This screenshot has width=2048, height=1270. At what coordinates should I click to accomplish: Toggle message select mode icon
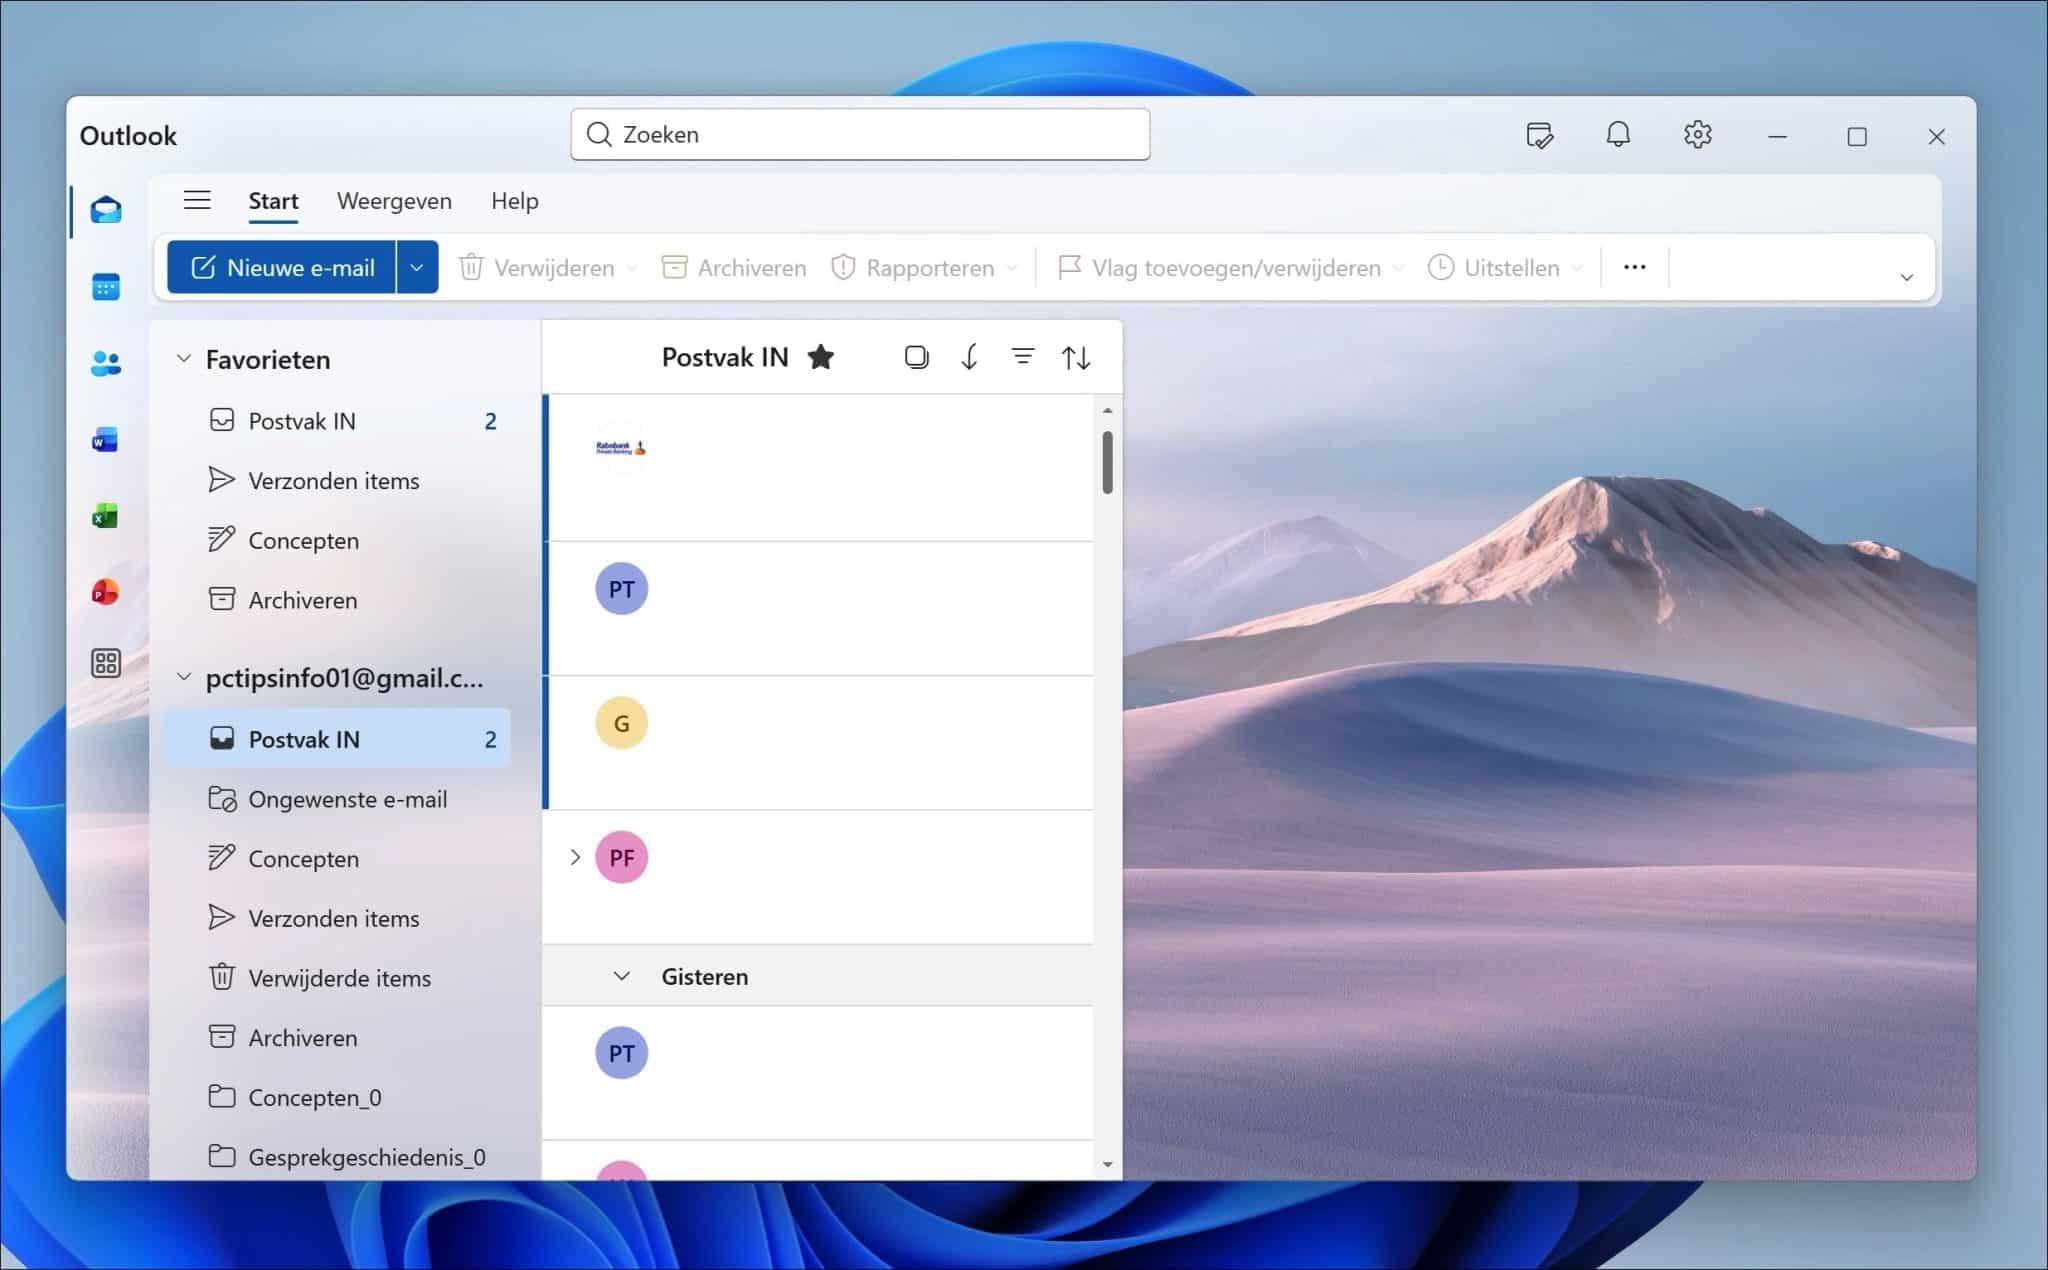pos(916,357)
